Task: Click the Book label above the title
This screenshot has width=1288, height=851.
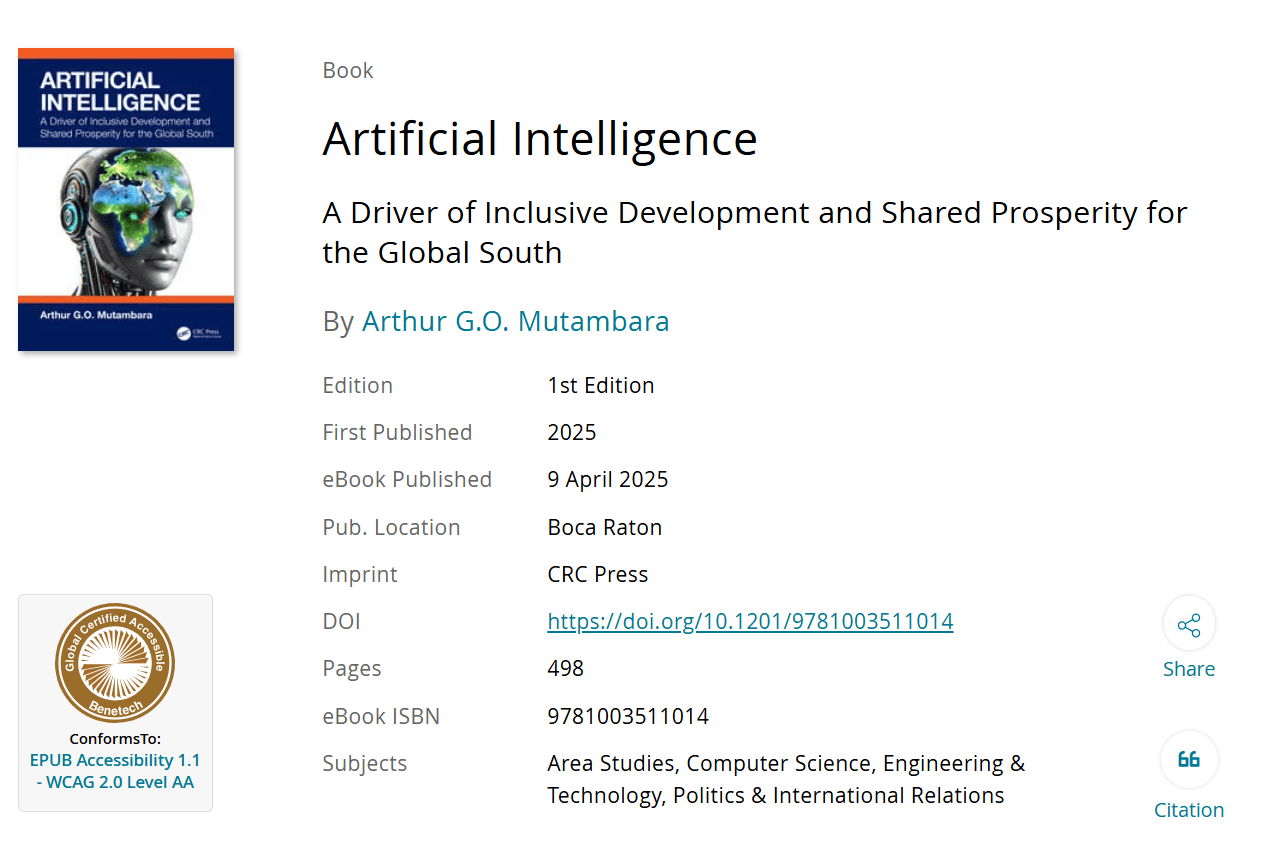Action: [348, 70]
